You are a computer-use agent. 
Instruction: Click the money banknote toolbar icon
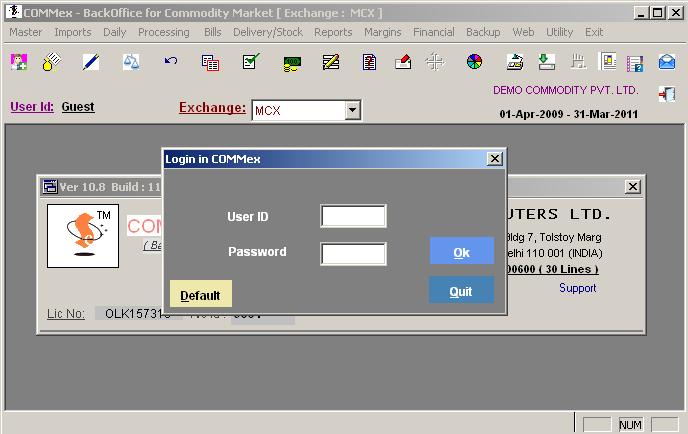click(292, 63)
